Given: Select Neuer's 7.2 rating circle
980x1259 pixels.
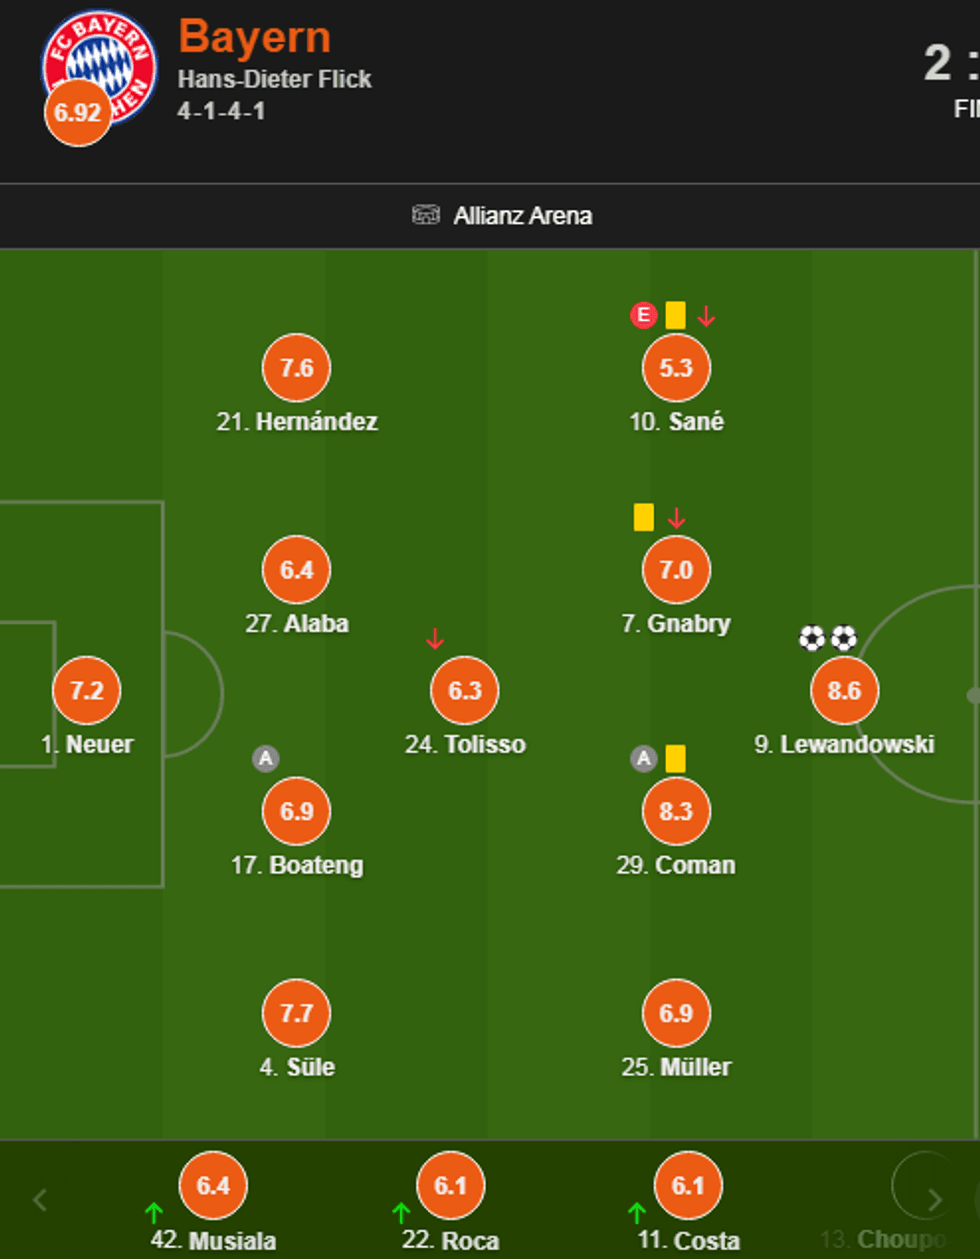Looking at the screenshot, I should tap(87, 690).
